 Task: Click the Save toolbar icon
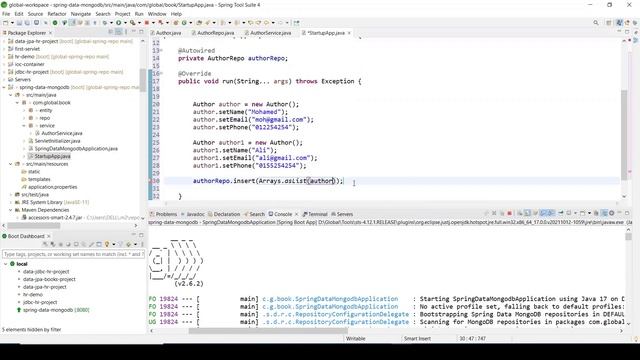coord(19,23)
